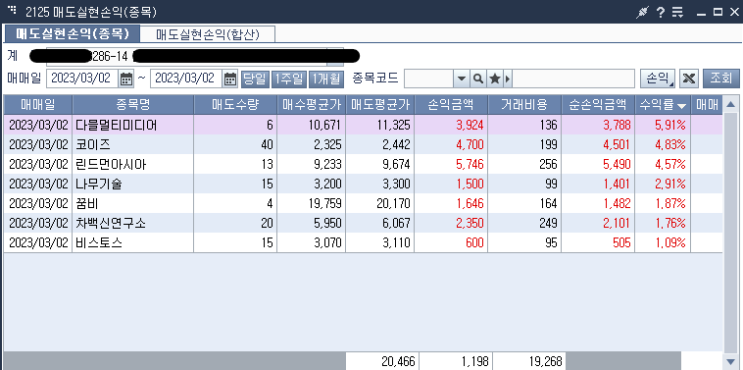Expand the account number dropdown

(335, 56)
